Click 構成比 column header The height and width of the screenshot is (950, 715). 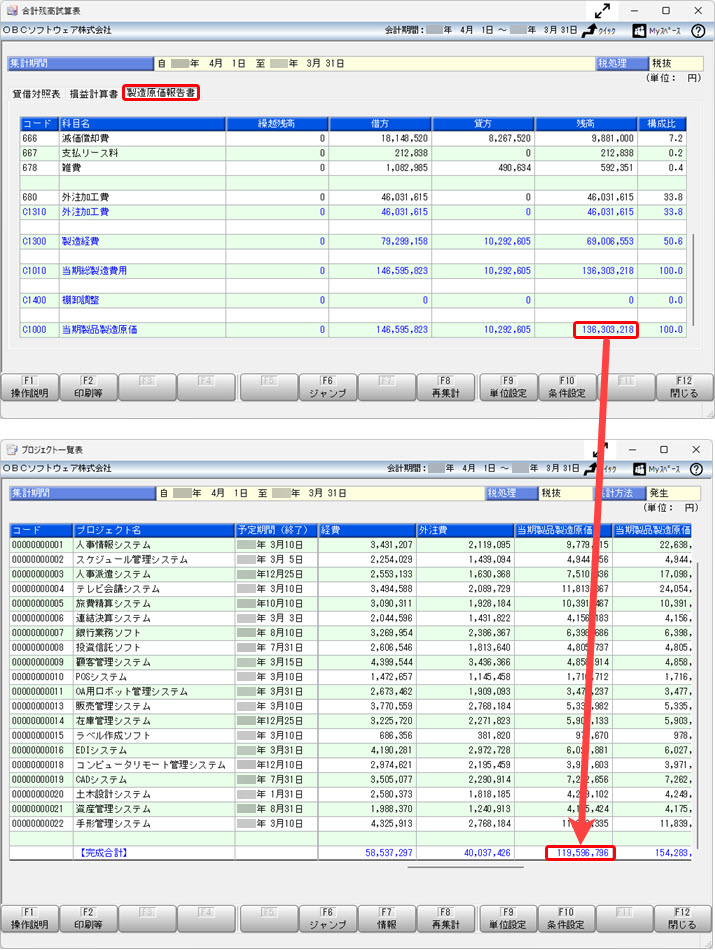coord(662,124)
